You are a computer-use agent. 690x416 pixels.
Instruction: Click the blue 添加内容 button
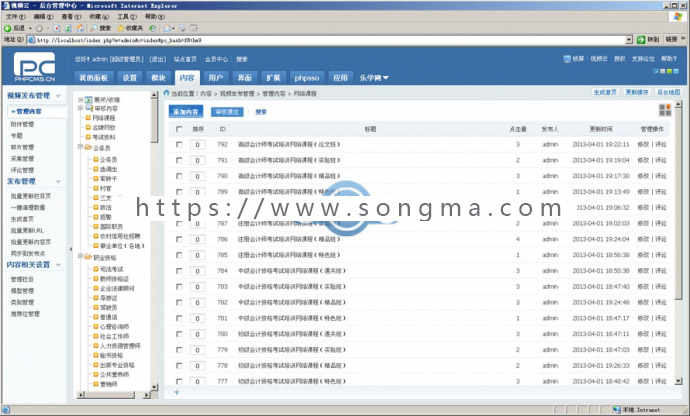186,111
